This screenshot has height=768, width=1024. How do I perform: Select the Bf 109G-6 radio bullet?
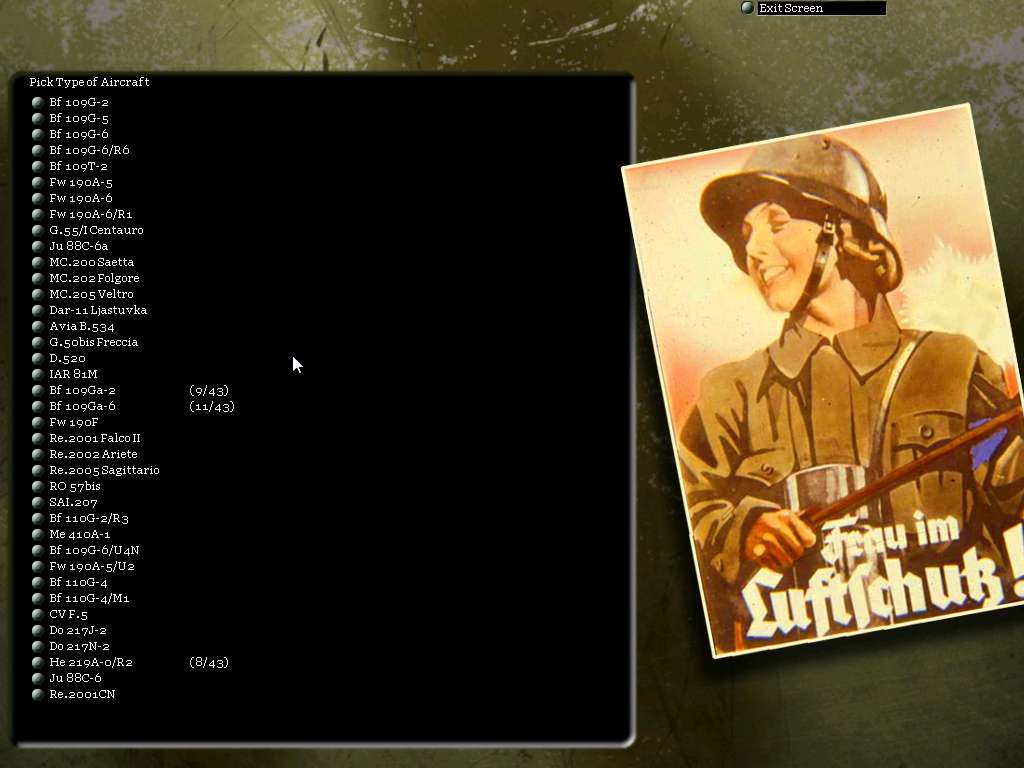38,134
